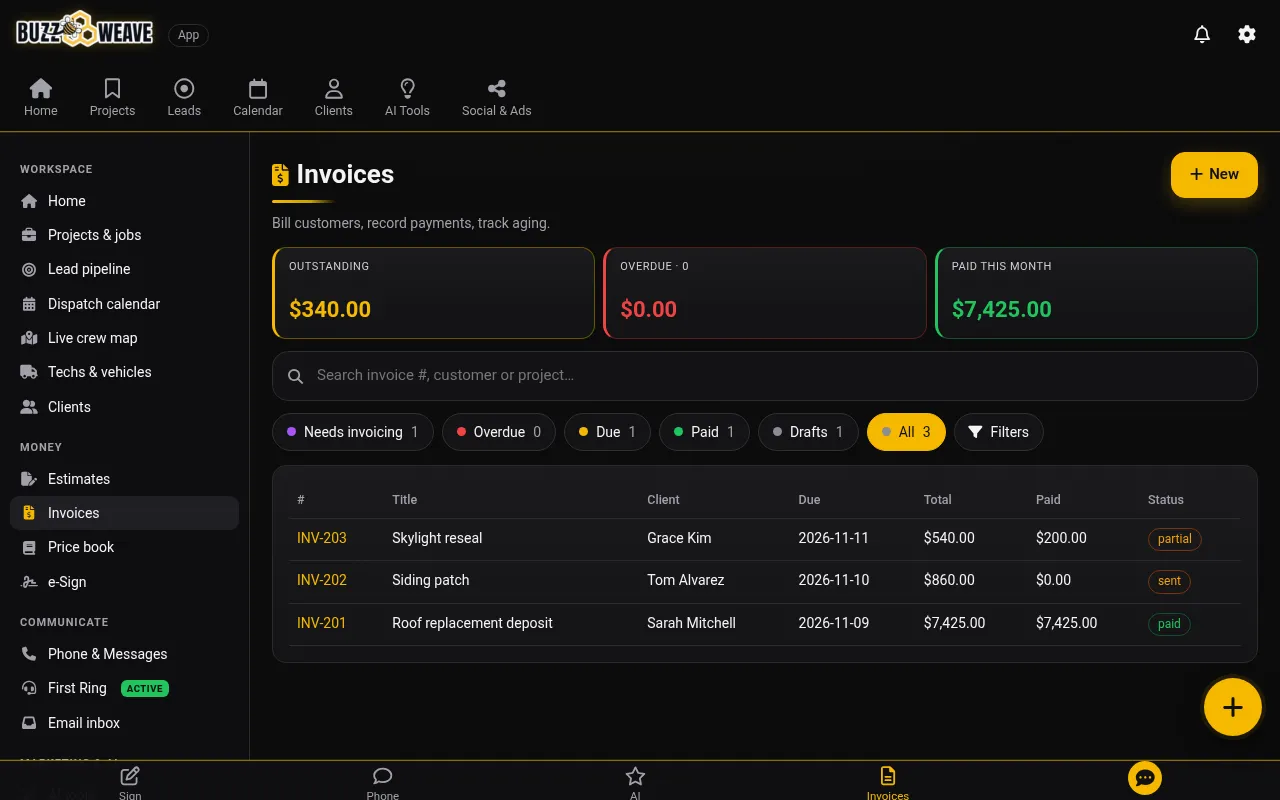Go to Home in top navigation
Image resolution: width=1280 pixels, height=800 pixels.
pyautogui.click(x=41, y=98)
